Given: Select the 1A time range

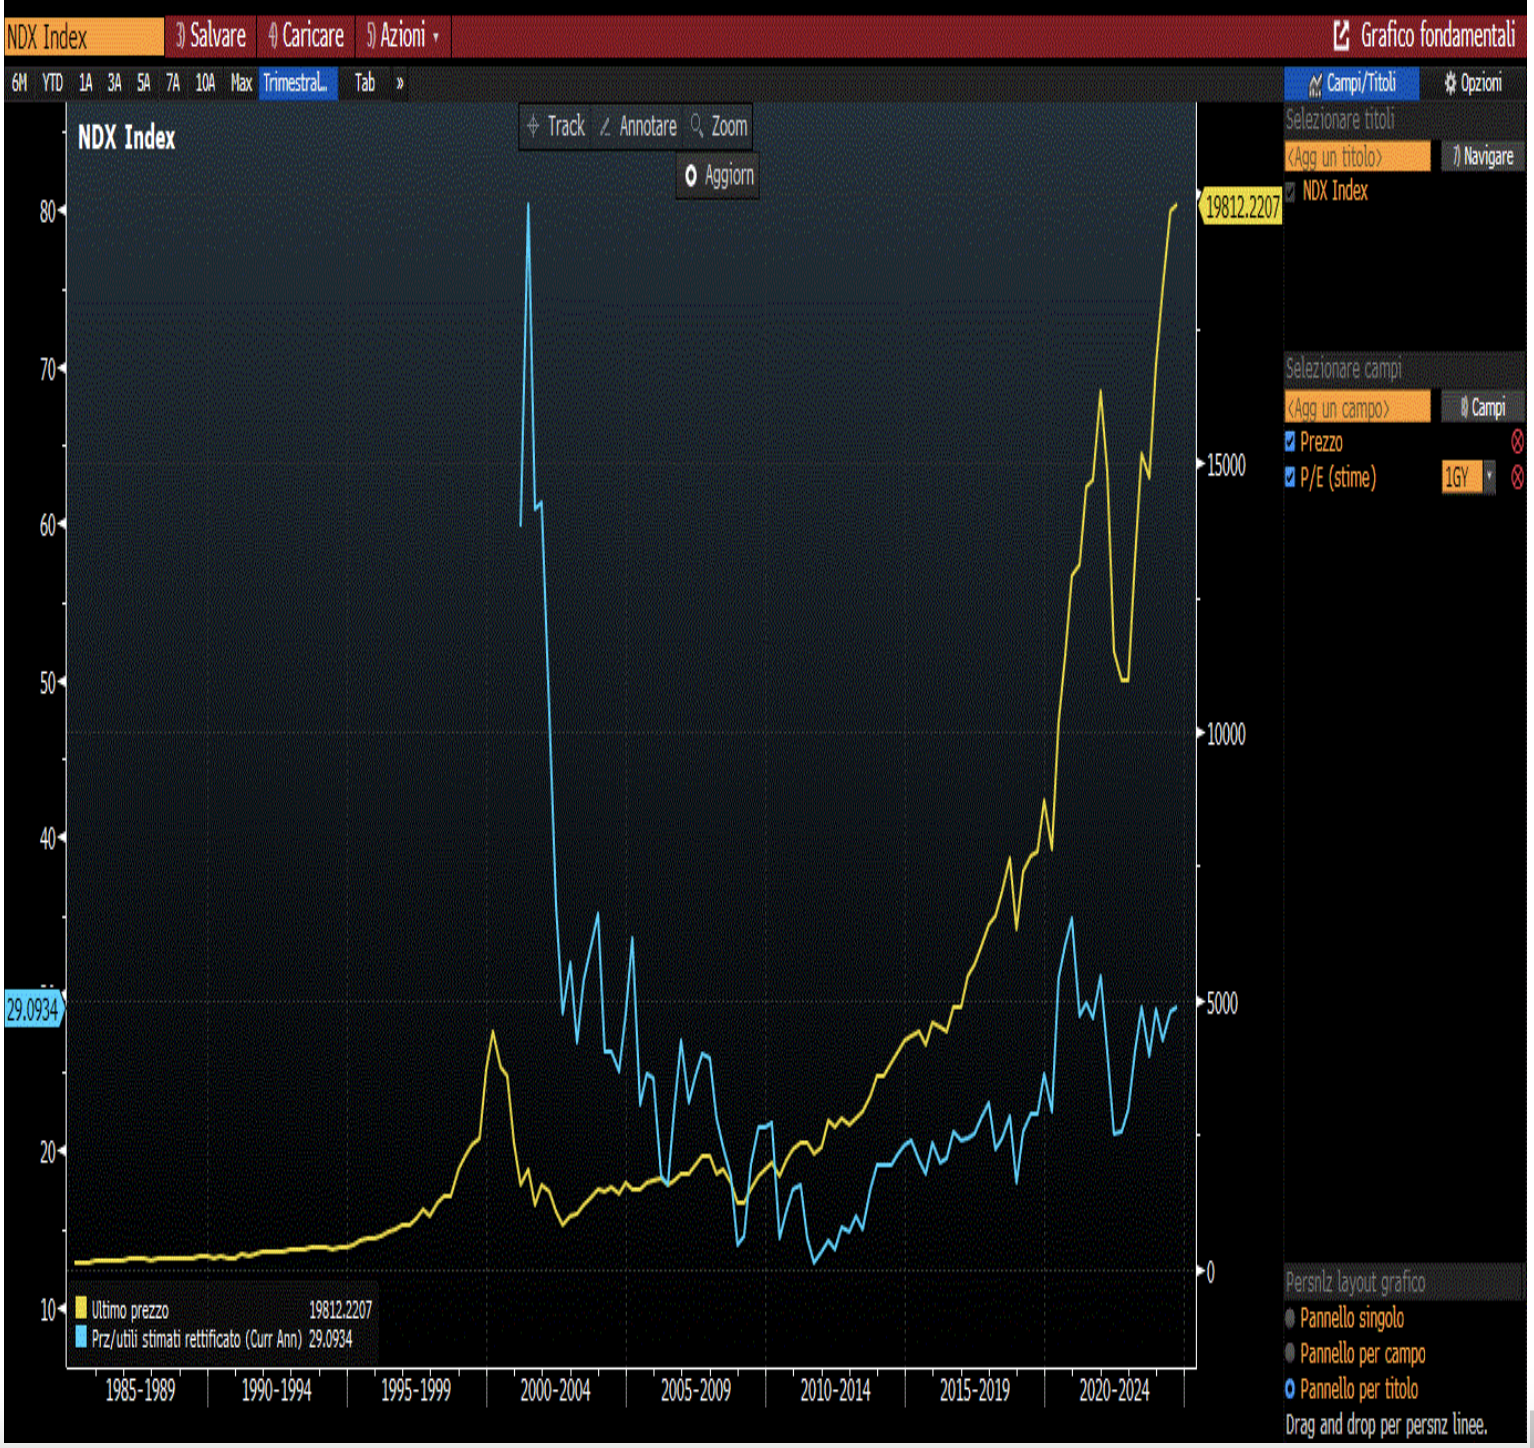Looking at the screenshot, I should tap(85, 83).
